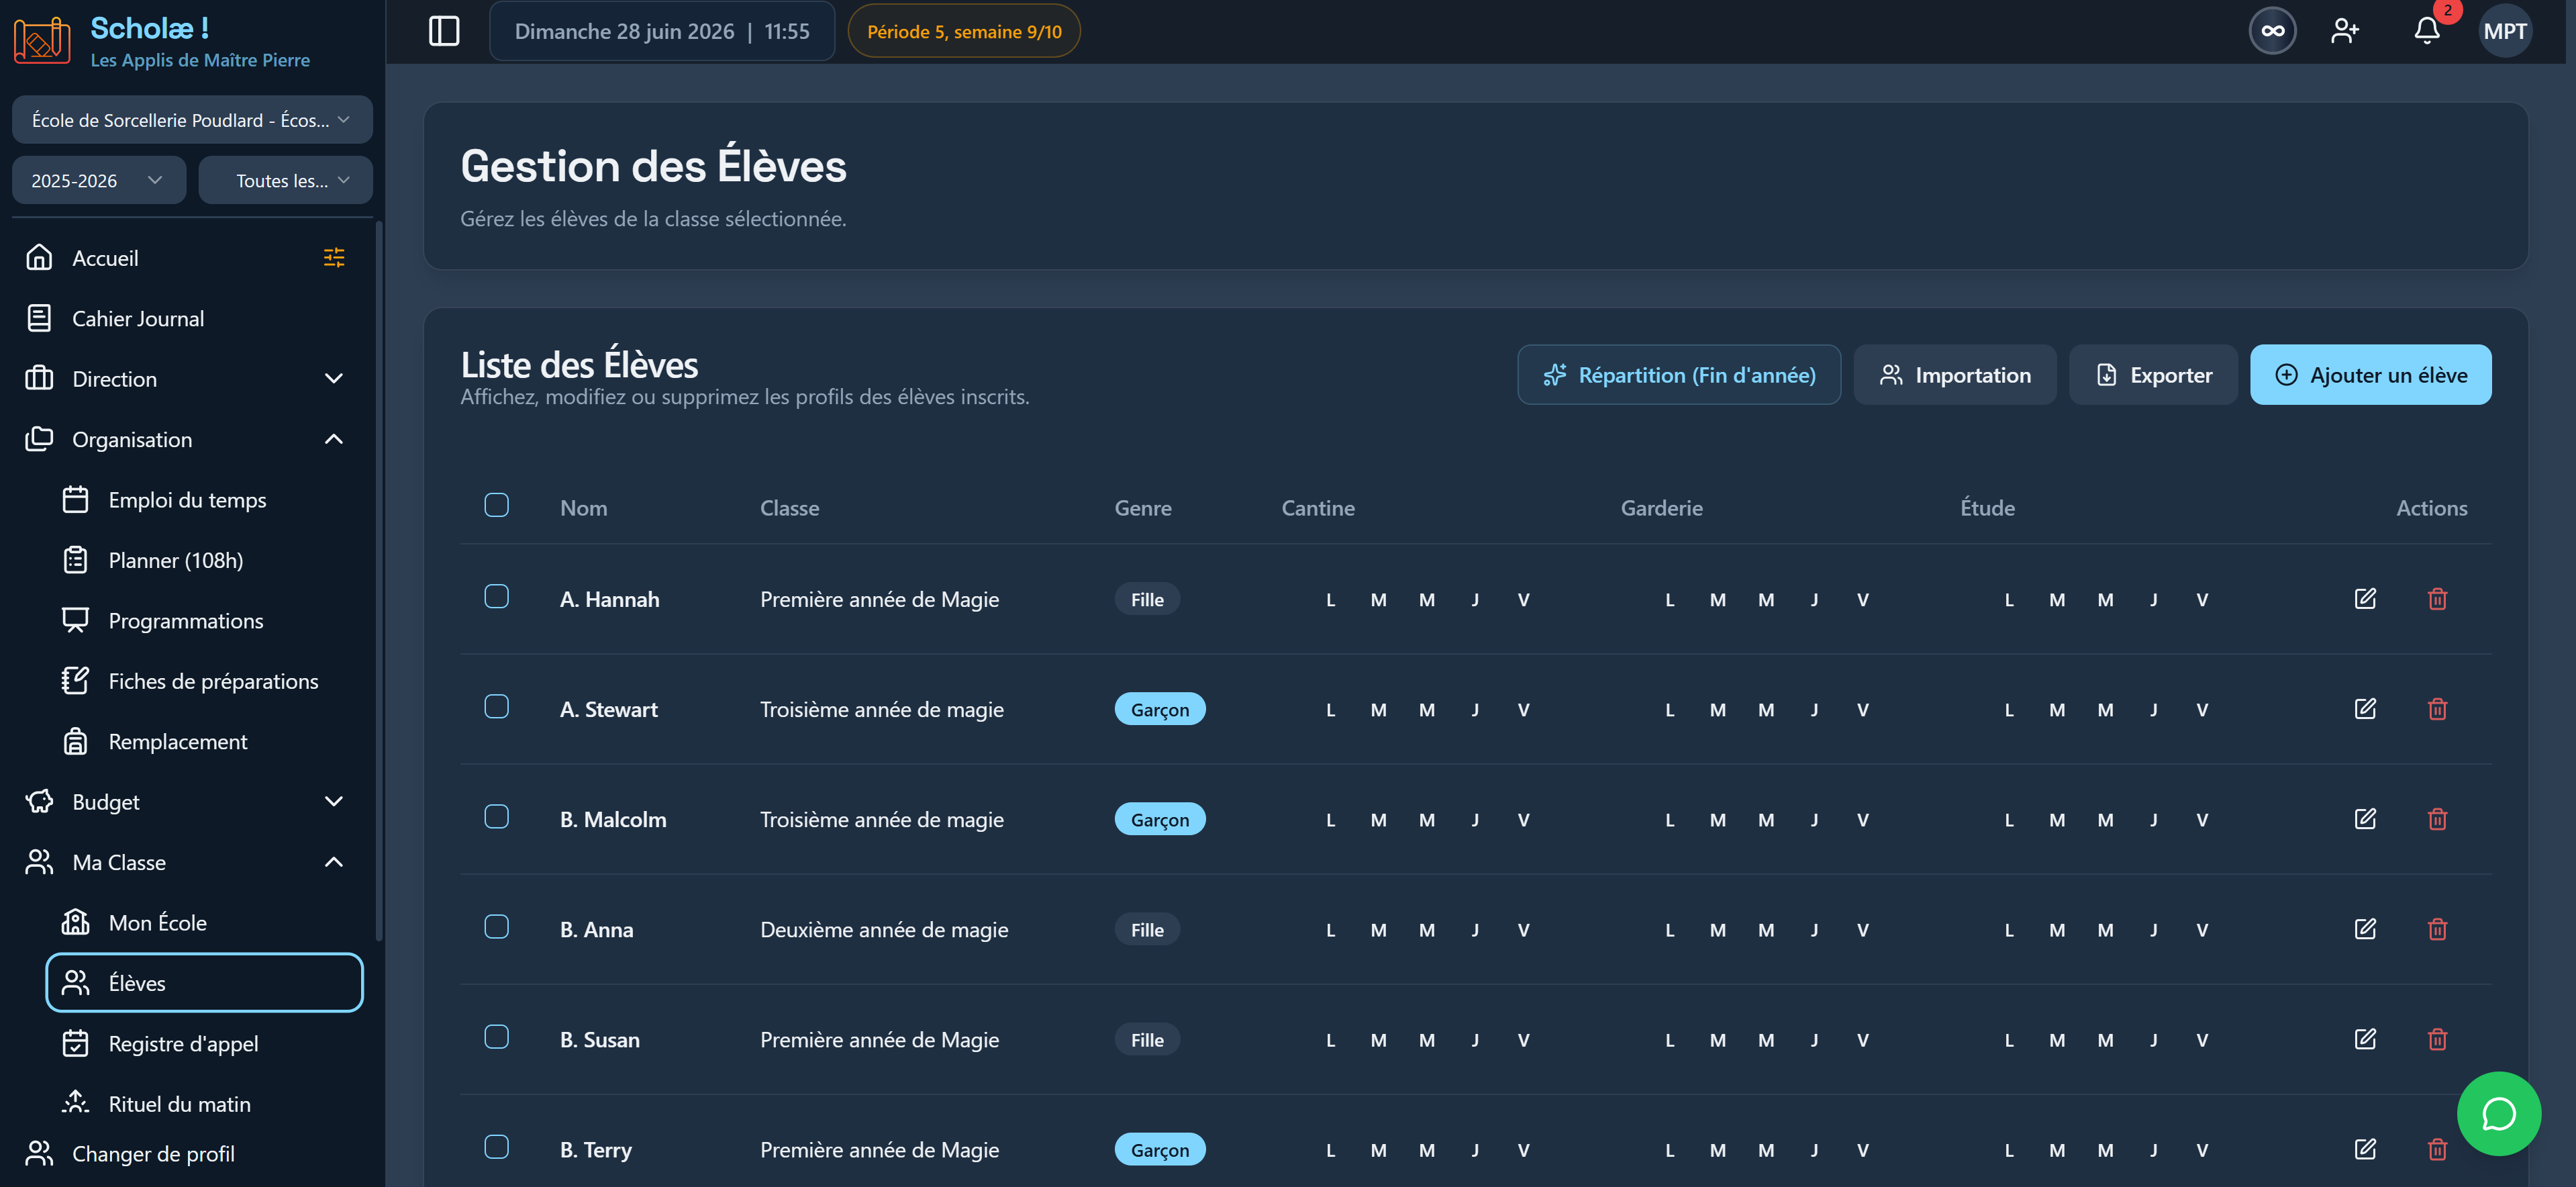Delete student A. Hannah
This screenshot has width=2576, height=1187.
click(2437, 598)
